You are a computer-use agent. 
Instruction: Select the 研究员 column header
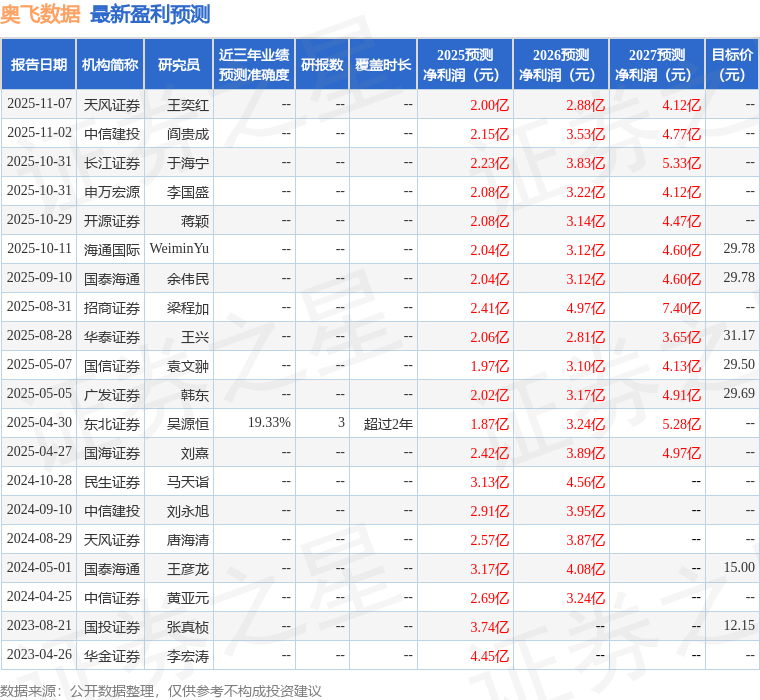click(179, 64)
